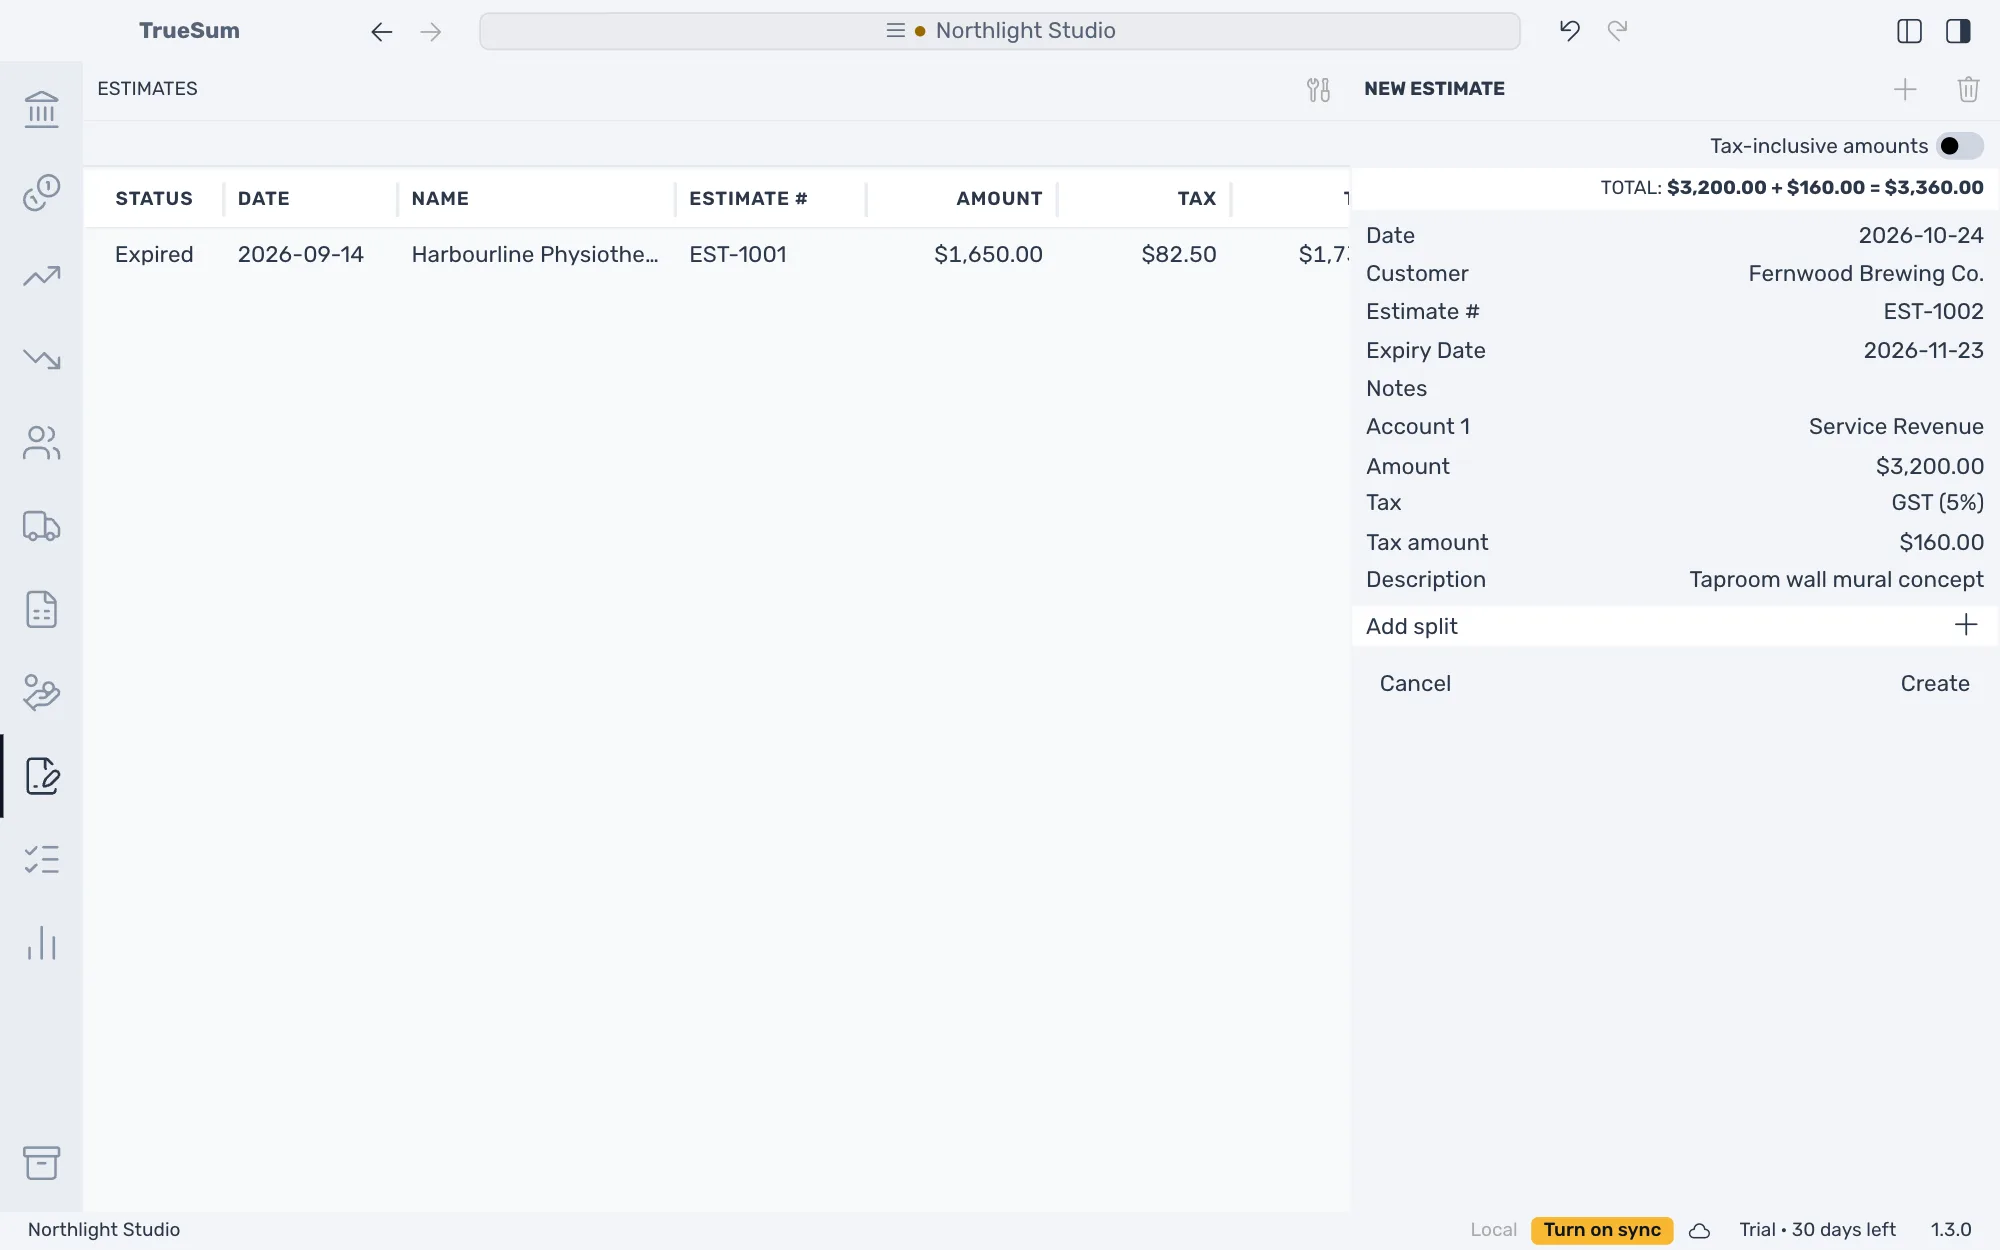Screen dimensions: 2000x1250
Task: Undo the last change
Action: 1570,31
